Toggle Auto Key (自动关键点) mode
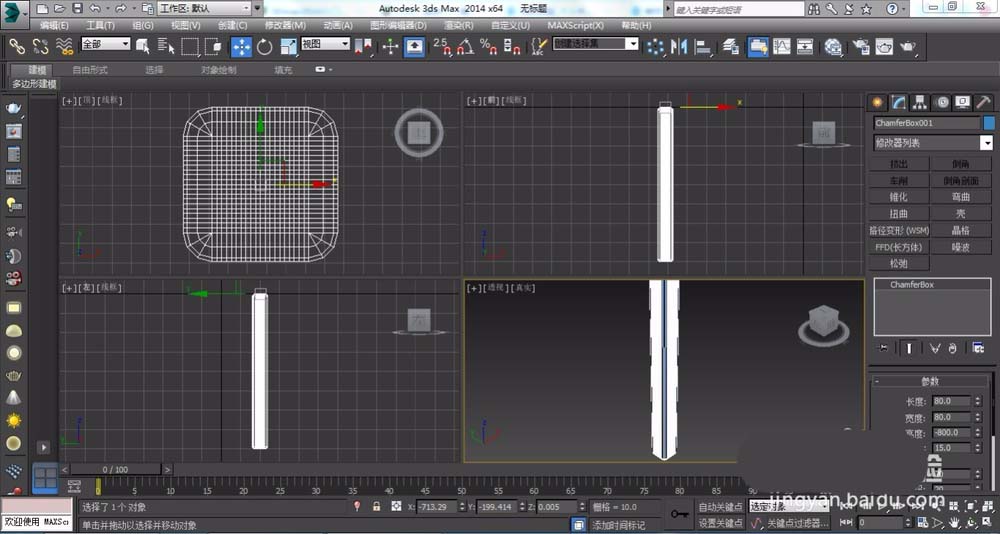The width and height of the screenshot is (1000, 534). pyautogui.click(x=720, y=507)
